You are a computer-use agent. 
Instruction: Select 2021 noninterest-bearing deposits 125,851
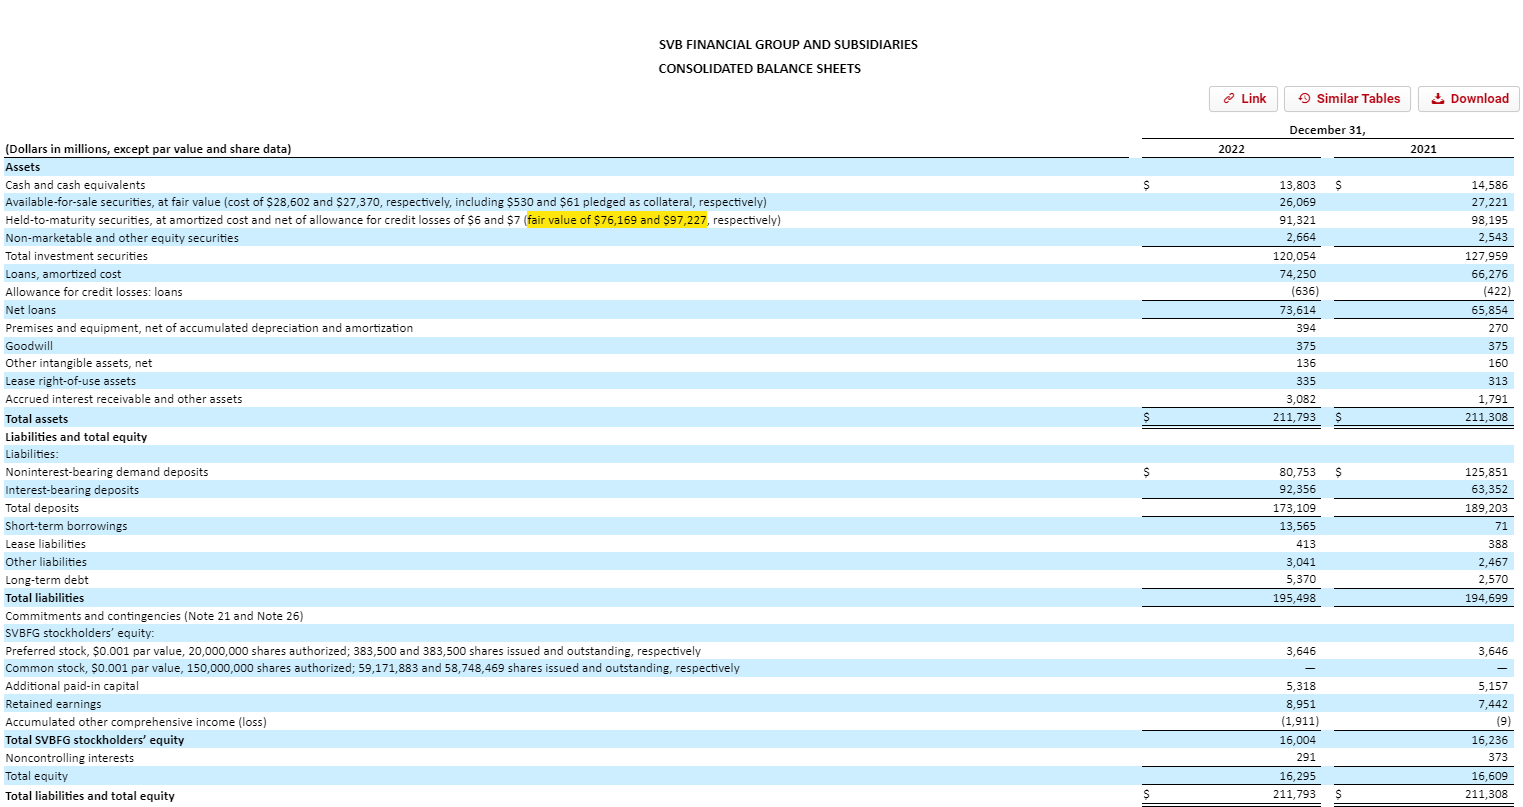[1486, 472]
